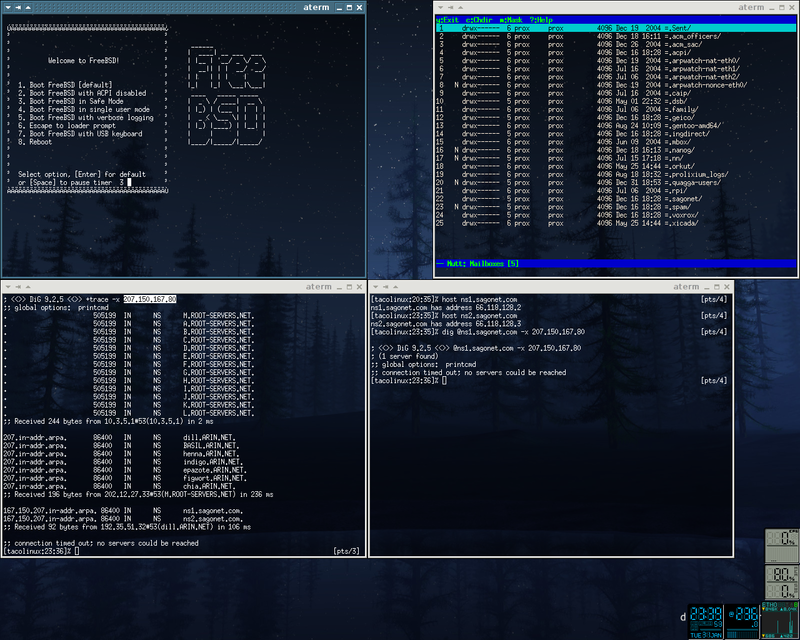The image size is (800, 640).
Task: Close the pts/4 host lookup aterm window
Action: click(x=727, y=287)
